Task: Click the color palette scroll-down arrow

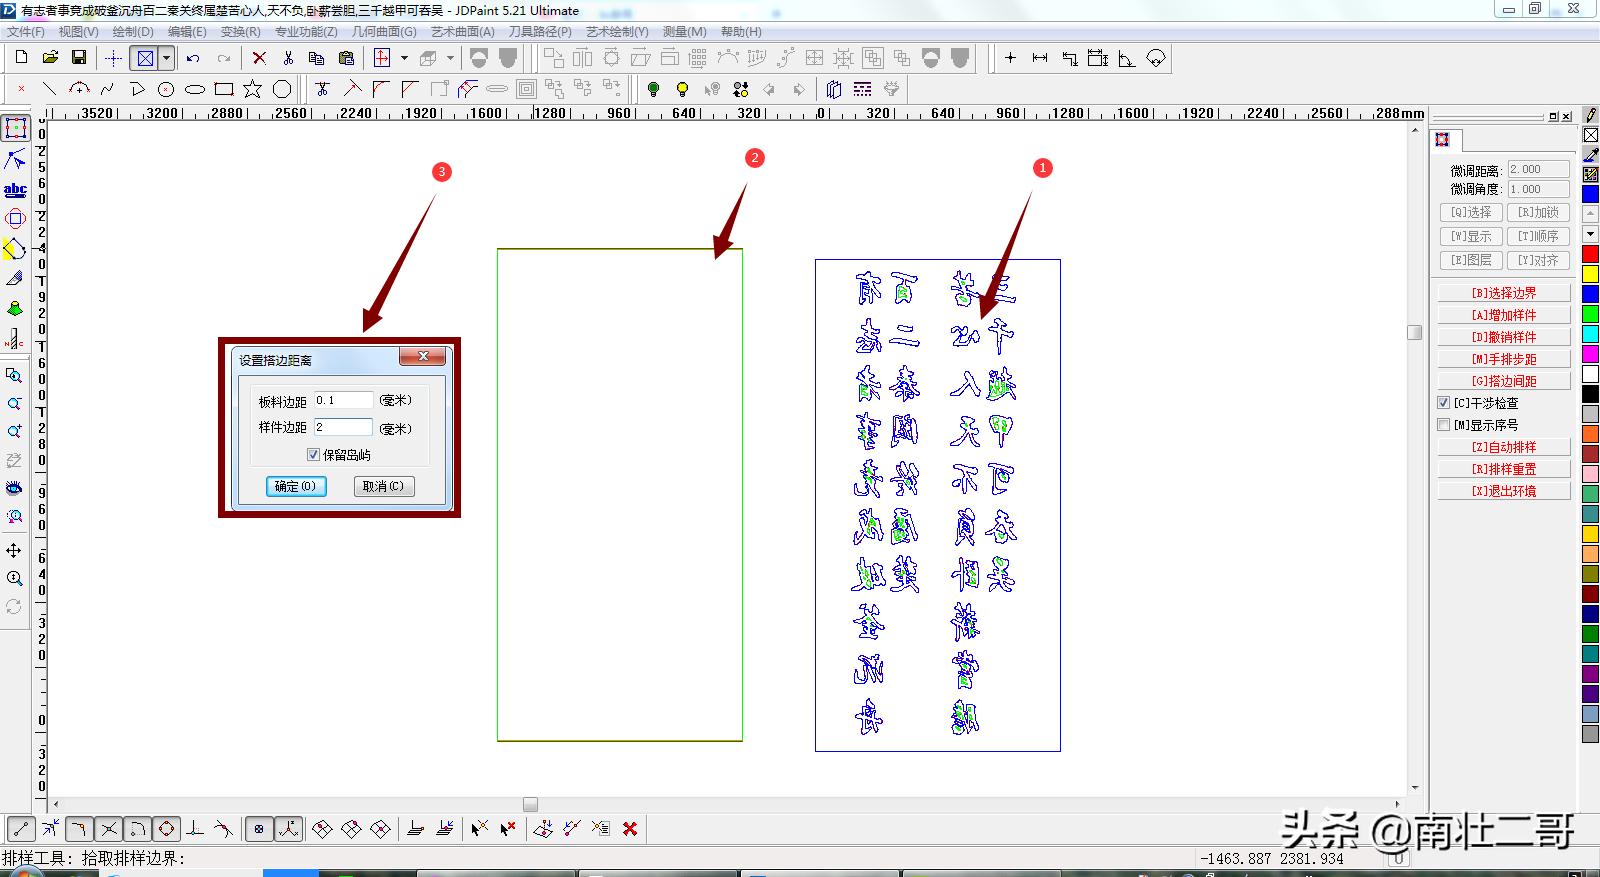Action: (1591, 234)
